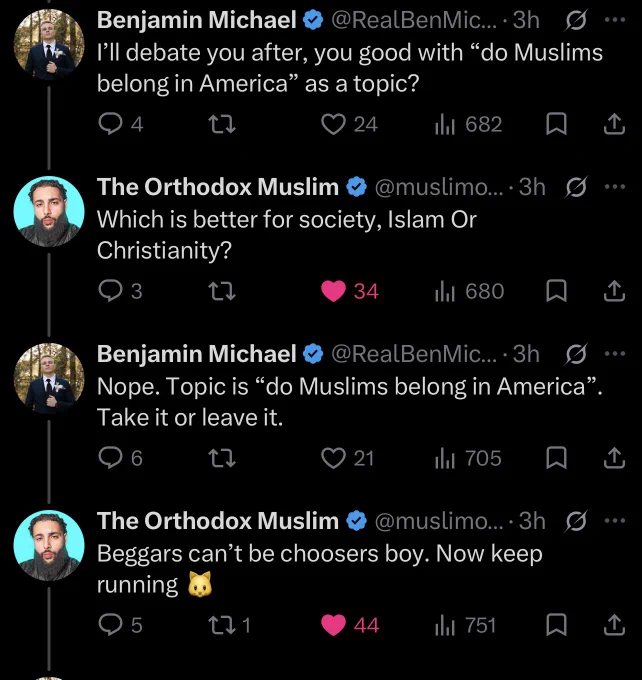Image resolution: width=642 pixels, height=680 pixels.
Task: Unlike the tweet with 44 likes
Action: [x=333, y=625]
